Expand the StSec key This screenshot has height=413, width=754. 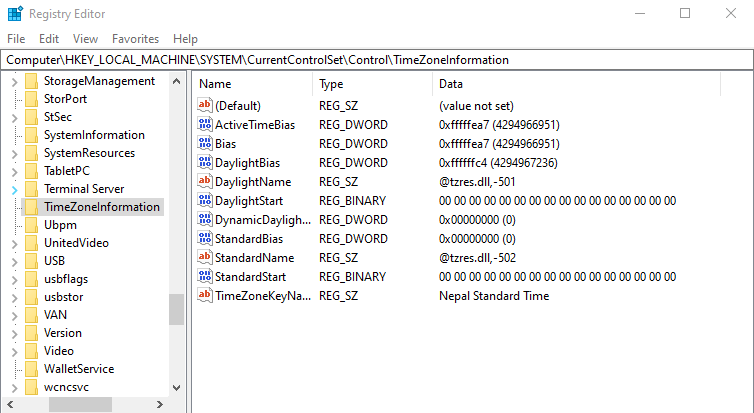(15, 118)
